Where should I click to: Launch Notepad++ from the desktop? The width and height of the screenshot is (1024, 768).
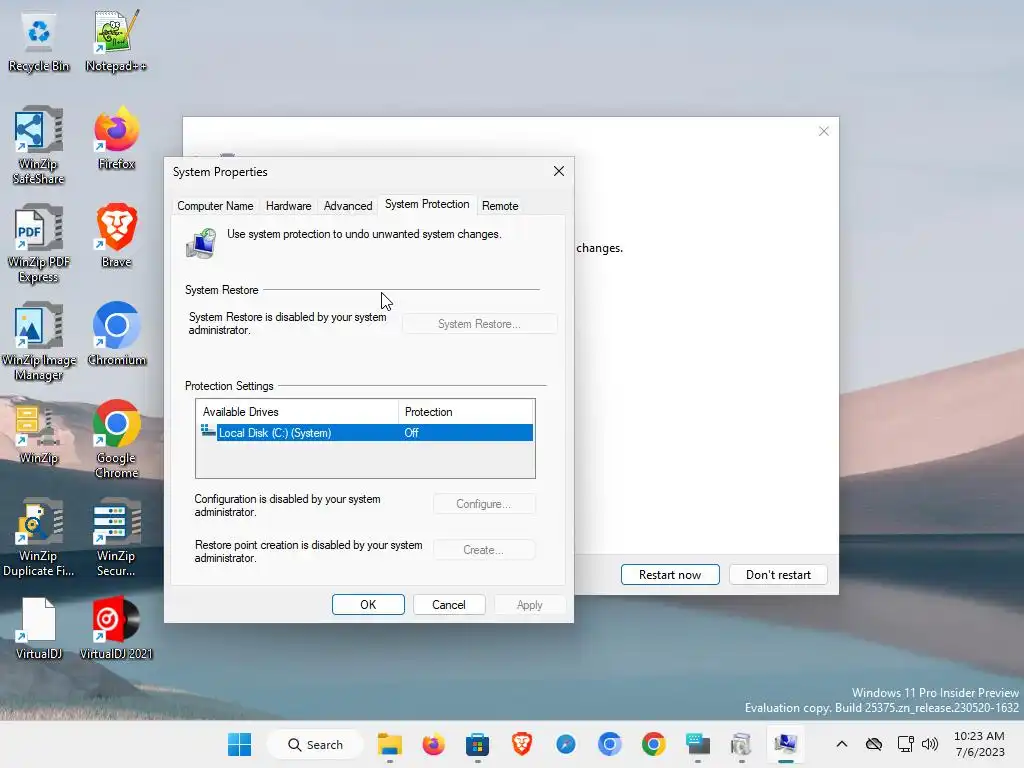click(x=116, y=40)
